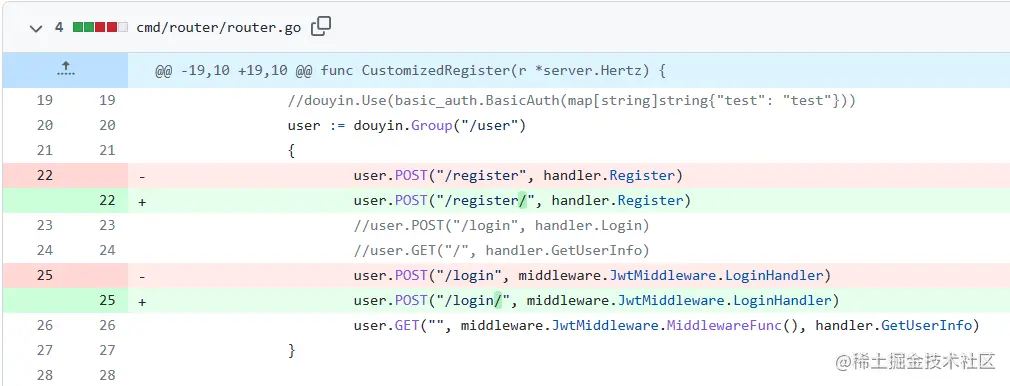Click the user.GET MiddlewareFunc GetUserInfo line

pyautogui.click(x=666, y=326)
